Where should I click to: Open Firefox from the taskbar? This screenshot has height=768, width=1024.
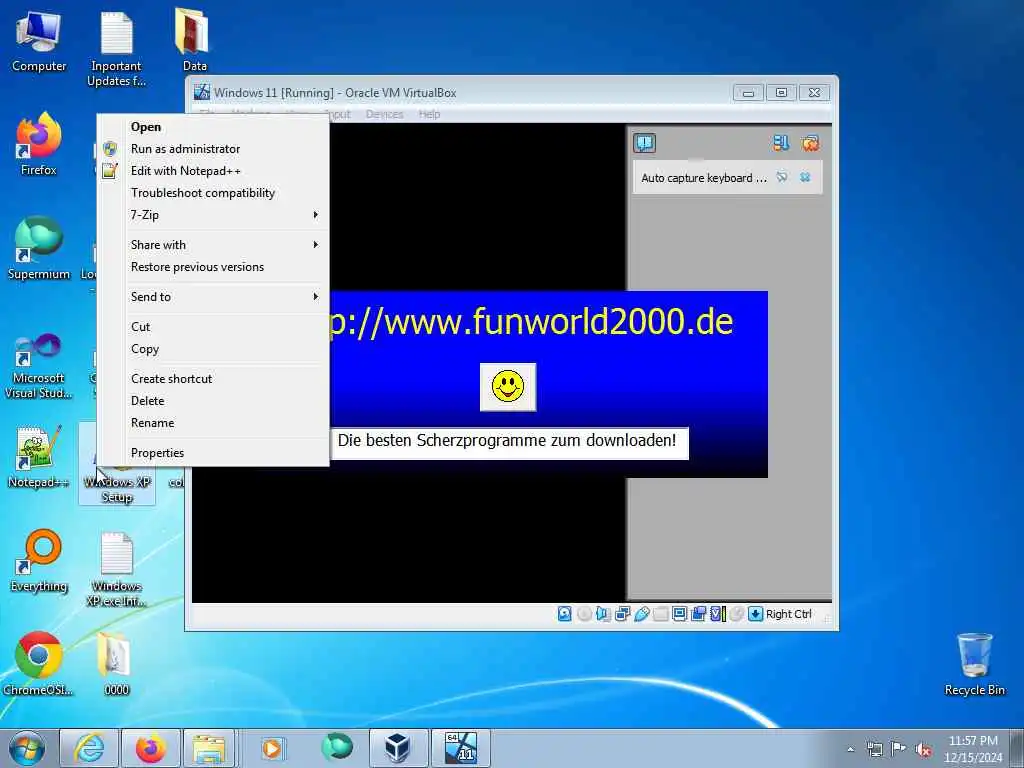(x=150, y=748)
